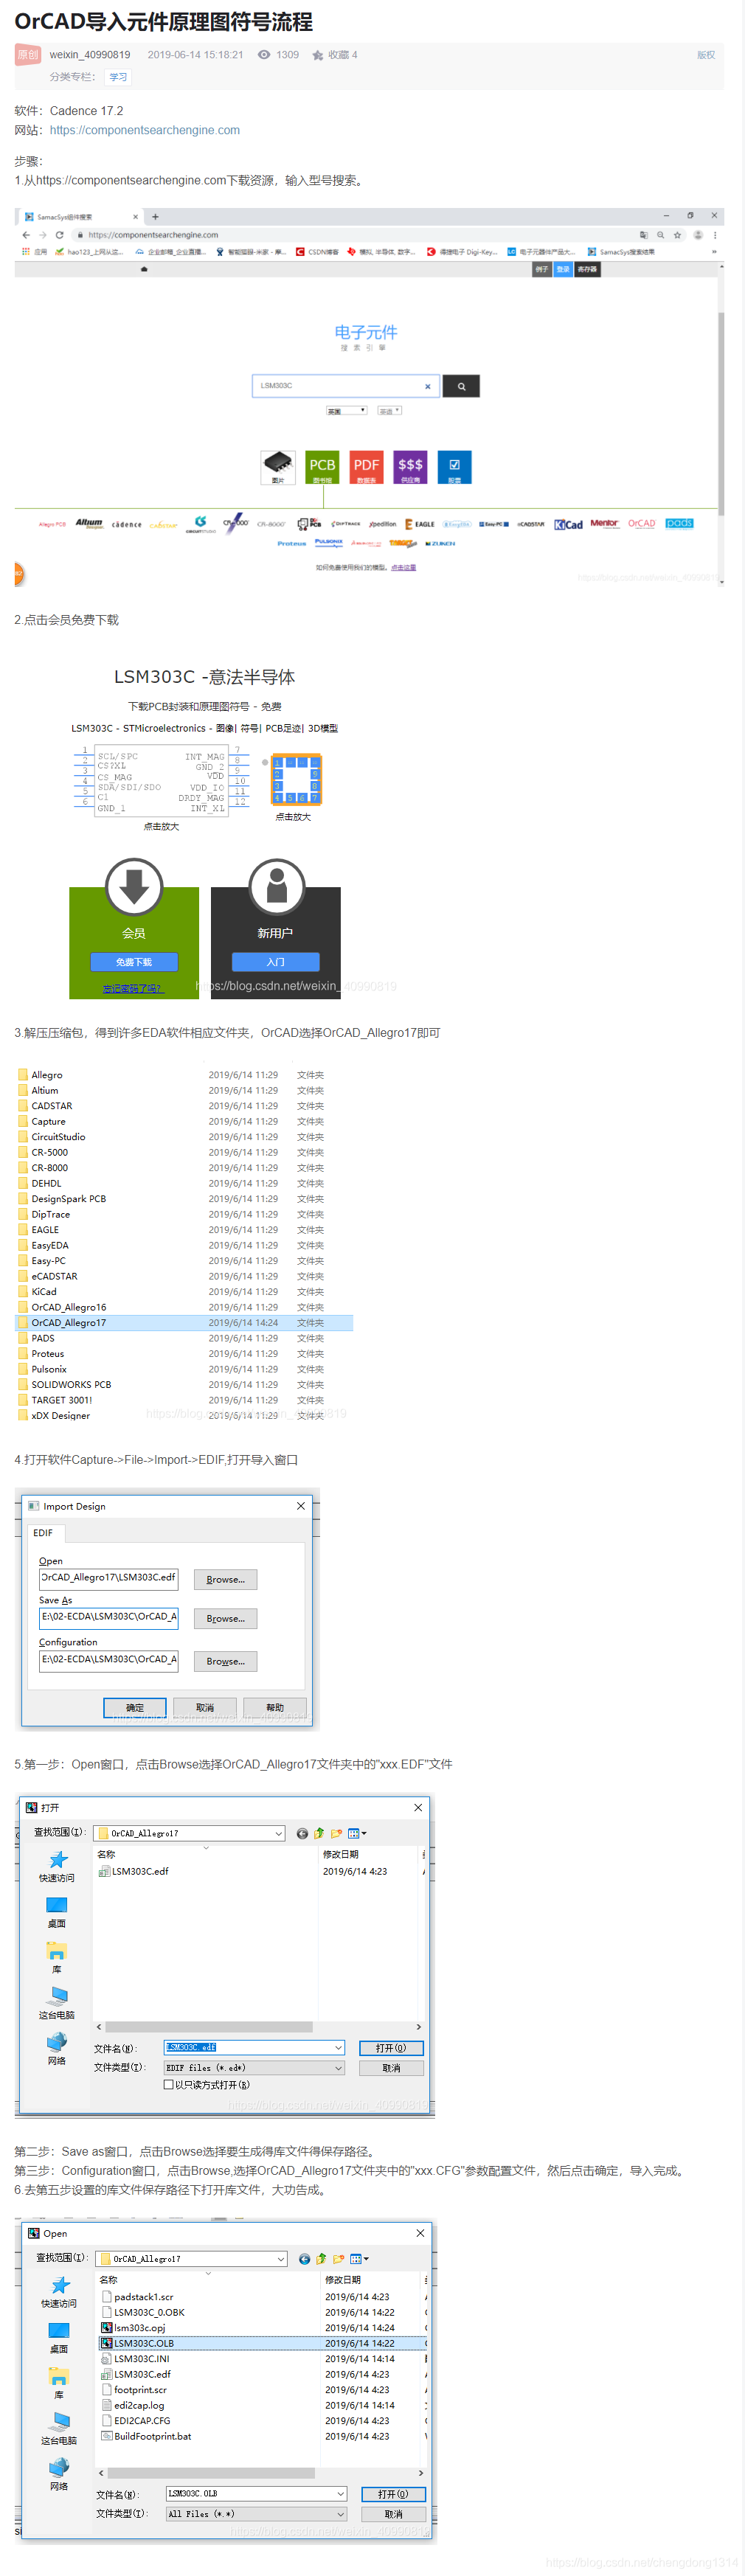The image size is (745, 2576).
Task: Open the view menu icon in the Open dialog
Action: click(359, 2258)
